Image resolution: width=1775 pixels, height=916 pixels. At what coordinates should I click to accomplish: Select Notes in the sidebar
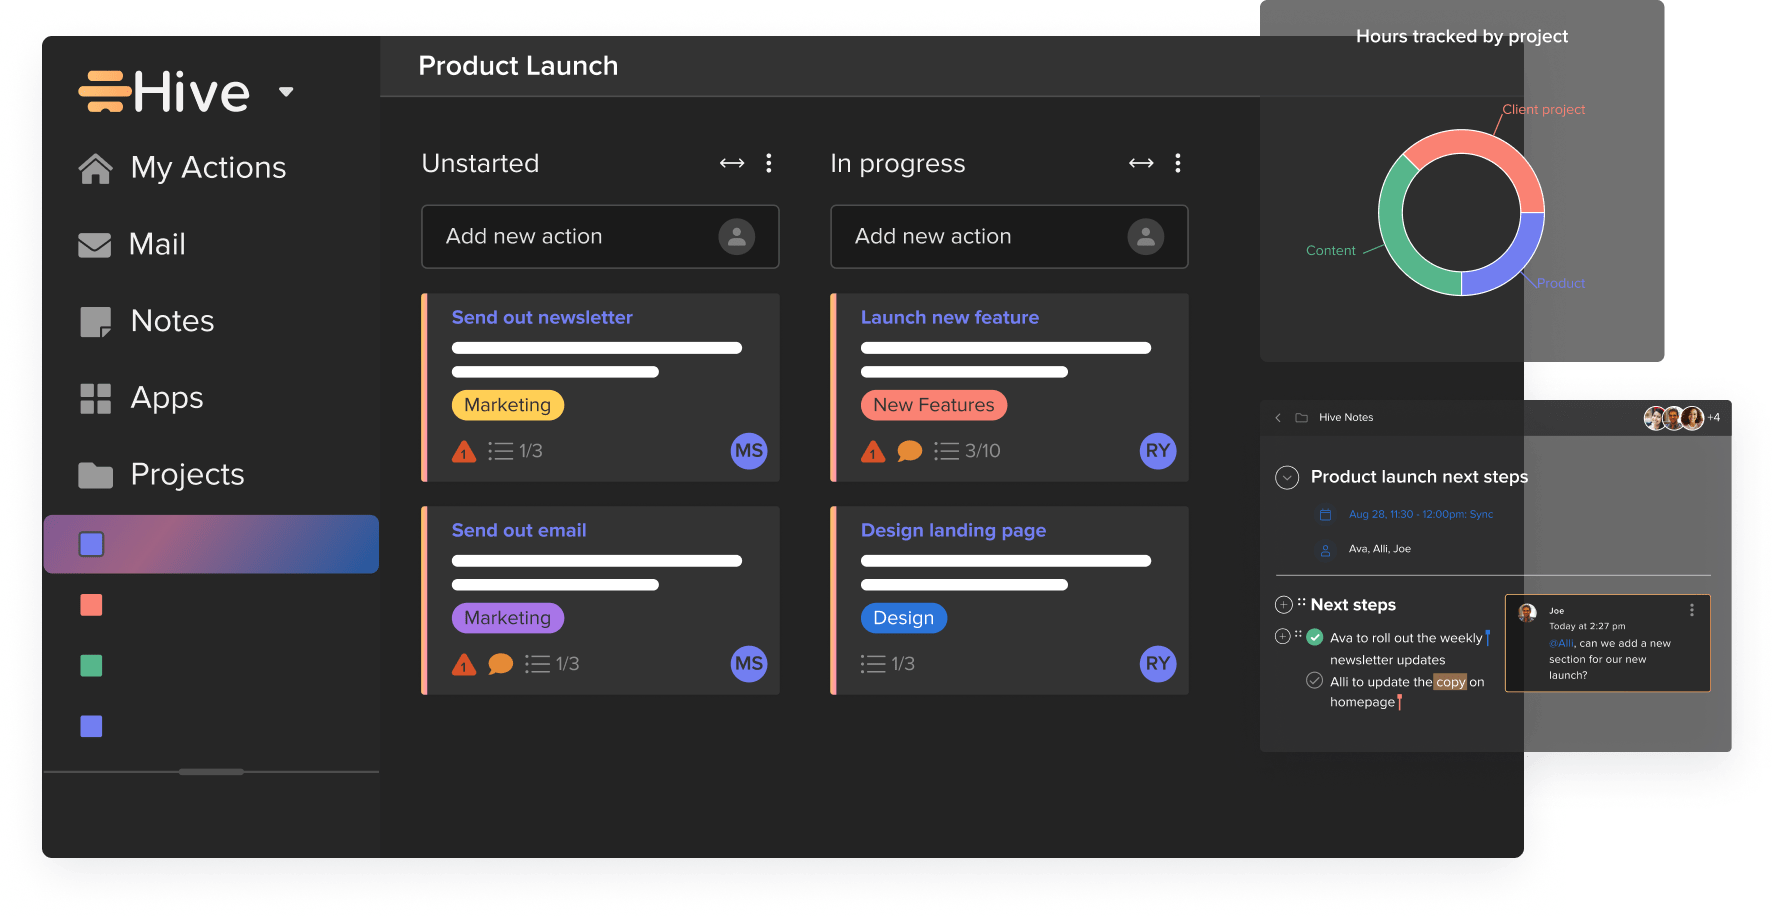pos(171,321)
